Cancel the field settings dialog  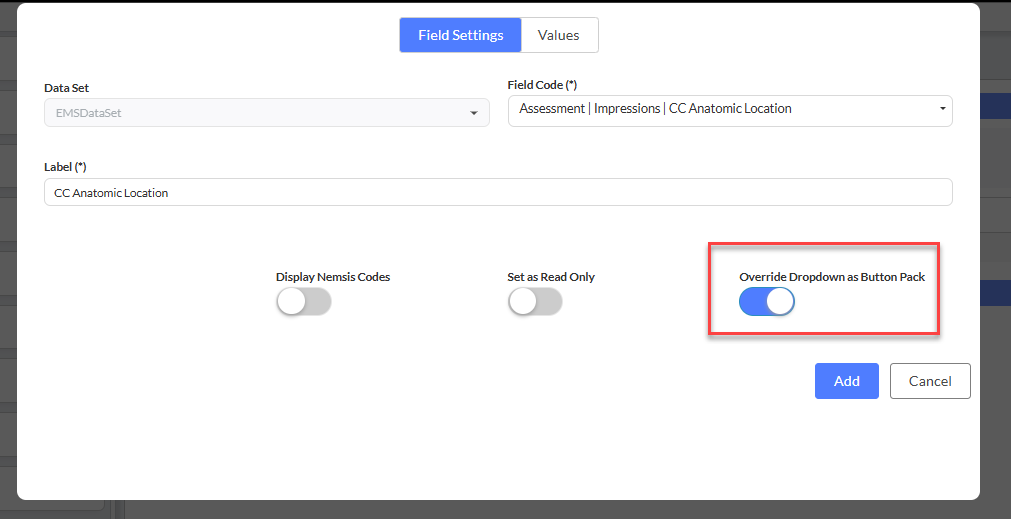click(930, 381)
